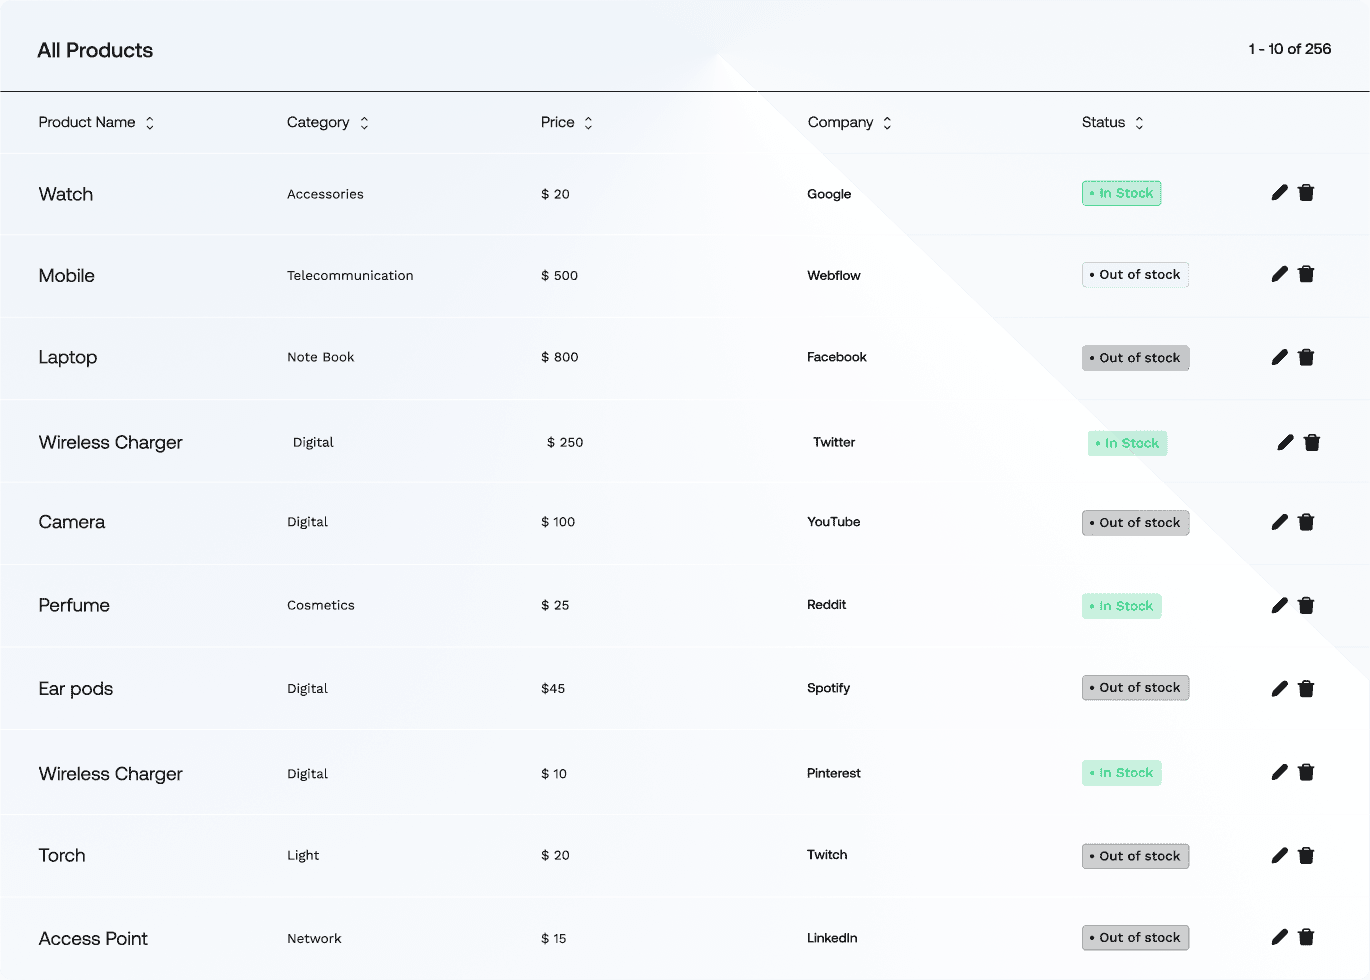Viewport: 1370px width, 980px height.
Task: Click trash icon for Camera row
Action: click(x=1306, y=522)
